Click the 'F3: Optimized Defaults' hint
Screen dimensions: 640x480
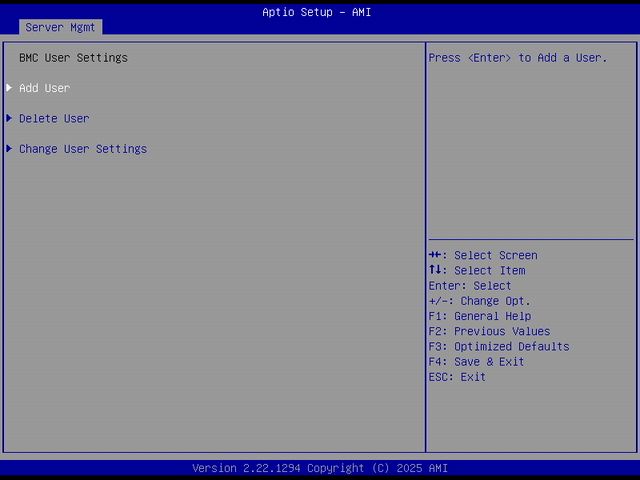coord(499,347)
